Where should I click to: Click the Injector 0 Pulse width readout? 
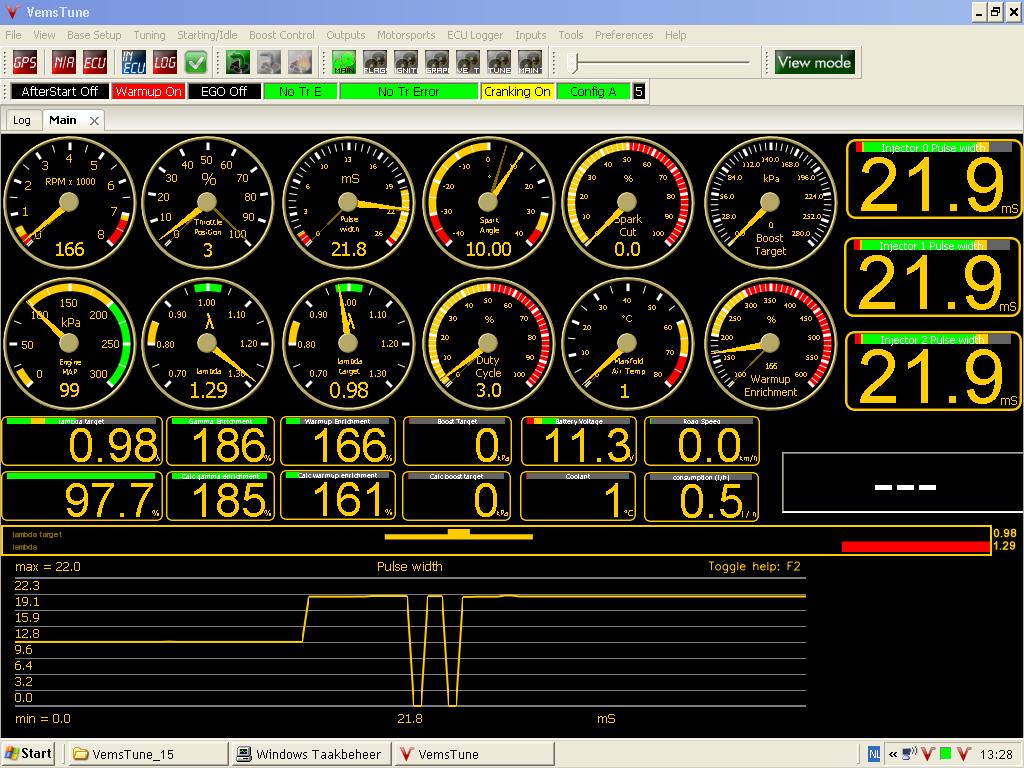click(x=933, y=179)
